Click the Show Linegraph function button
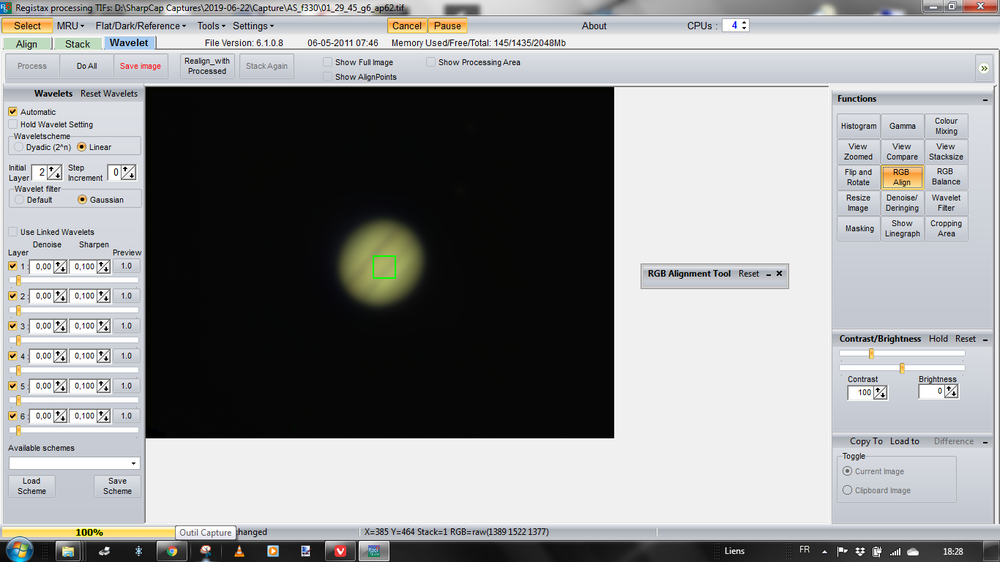This screenshot has width=1000, height=562. 902,228
